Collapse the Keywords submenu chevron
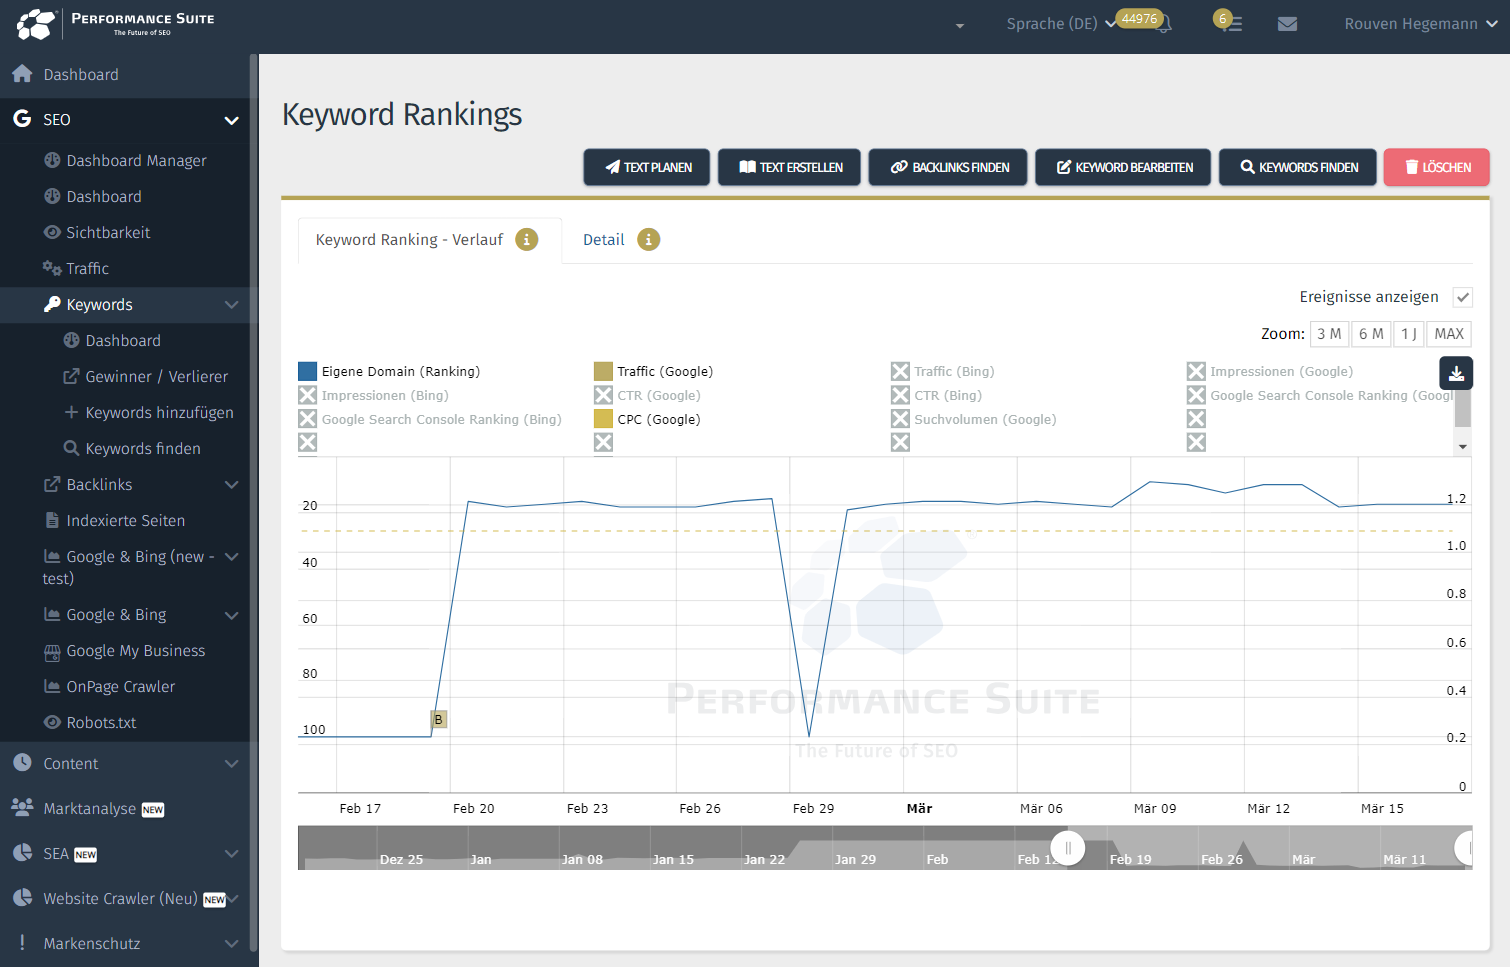 pyautogui.click(x=231, y=304)
